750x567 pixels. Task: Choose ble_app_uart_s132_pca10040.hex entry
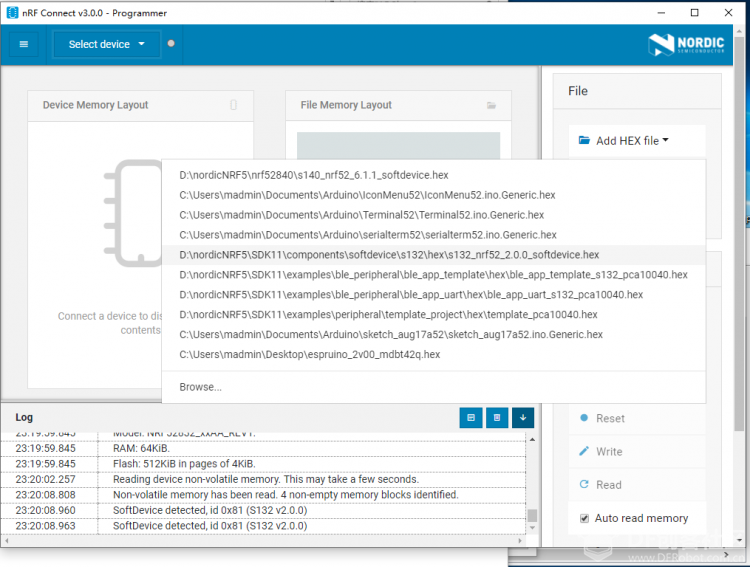point(434,295)
